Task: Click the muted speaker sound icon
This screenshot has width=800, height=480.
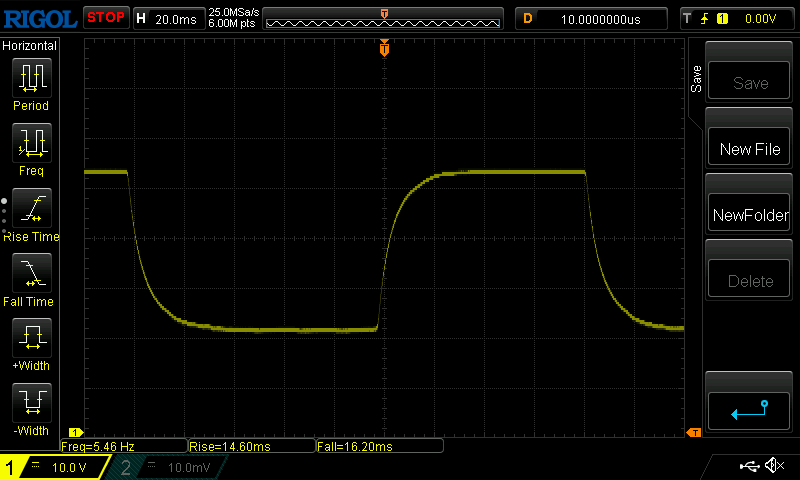Action: pyautogui.click(x=774, y=466)
